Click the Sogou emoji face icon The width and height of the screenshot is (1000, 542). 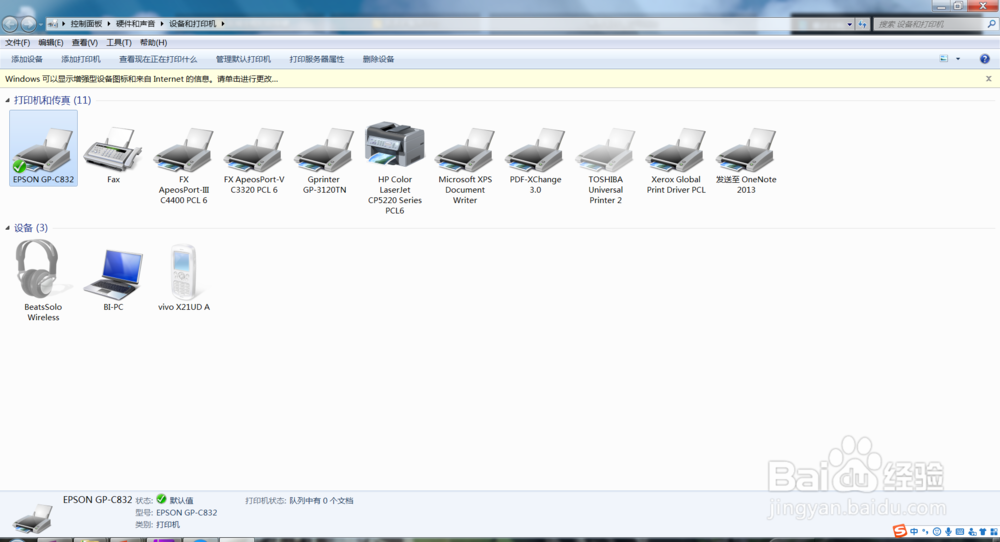point(936,531)
